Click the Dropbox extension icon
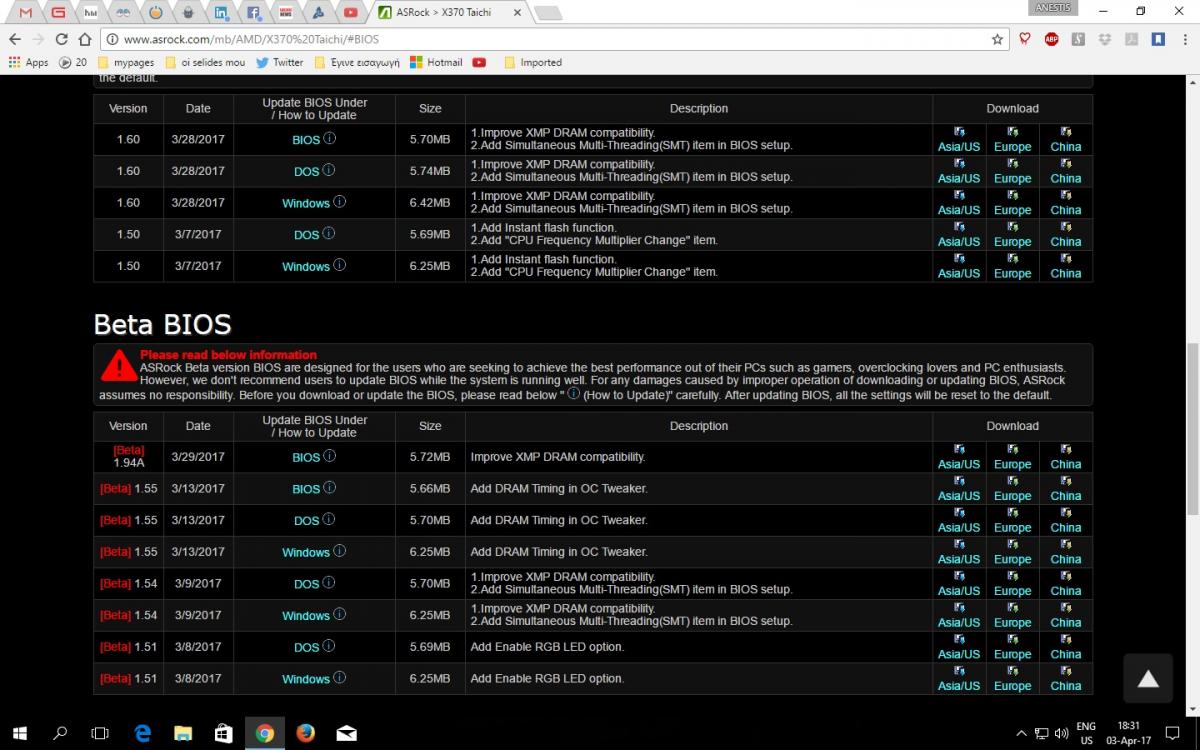Image resolution: width=1200 pixels, height=750 pixels. coord(1104,39)
